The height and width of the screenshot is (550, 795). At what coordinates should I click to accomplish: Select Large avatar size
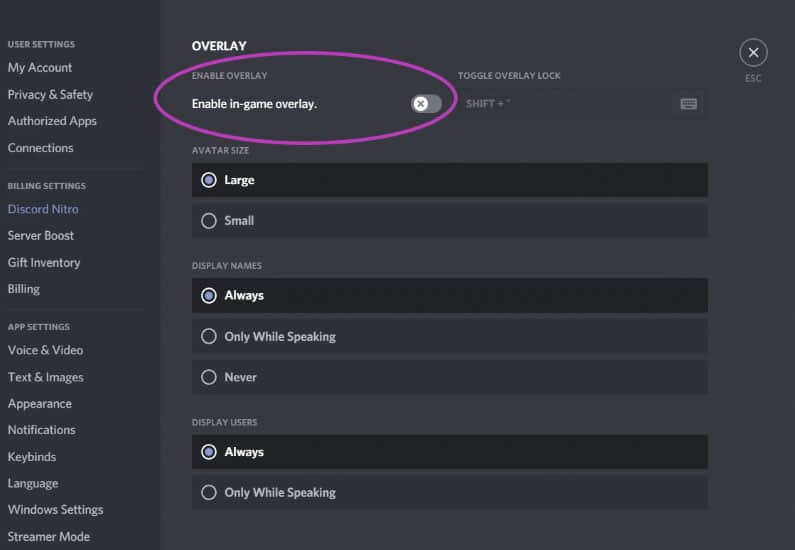[209, 180]
